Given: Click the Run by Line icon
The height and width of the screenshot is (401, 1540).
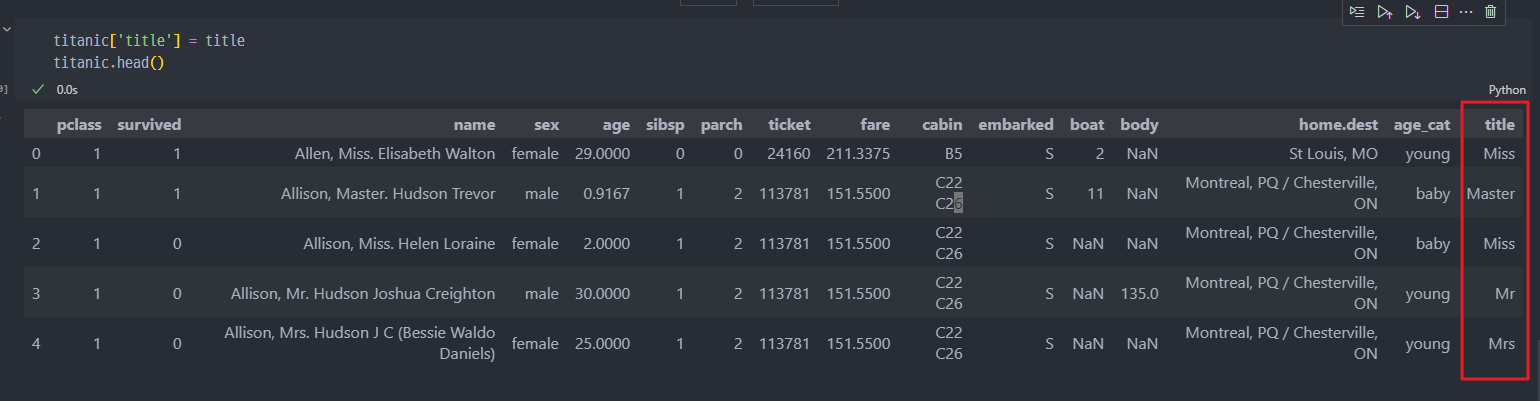Looking at the screenshot, I should [1356, 12].
